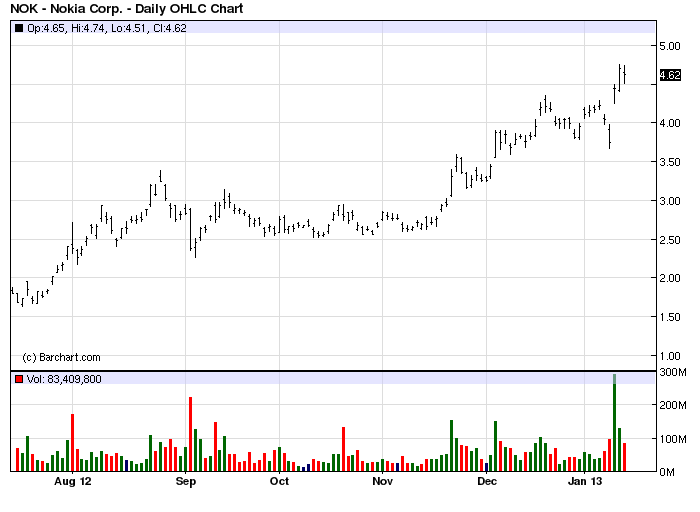Click the 'Dec' date axis label

tap(487, 481)
